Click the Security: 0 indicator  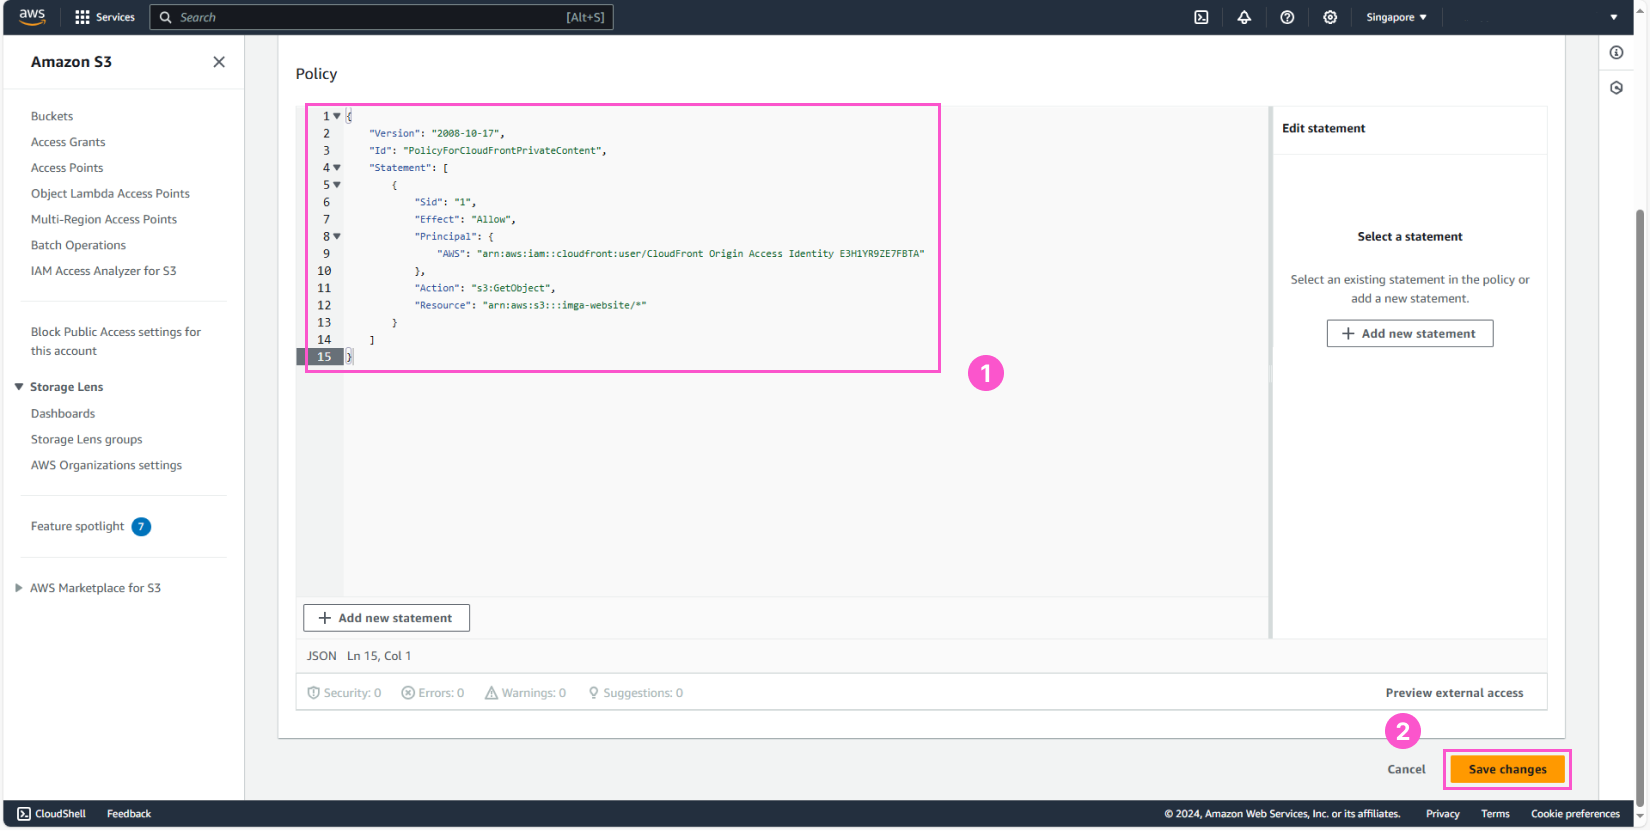pos(344,693)
